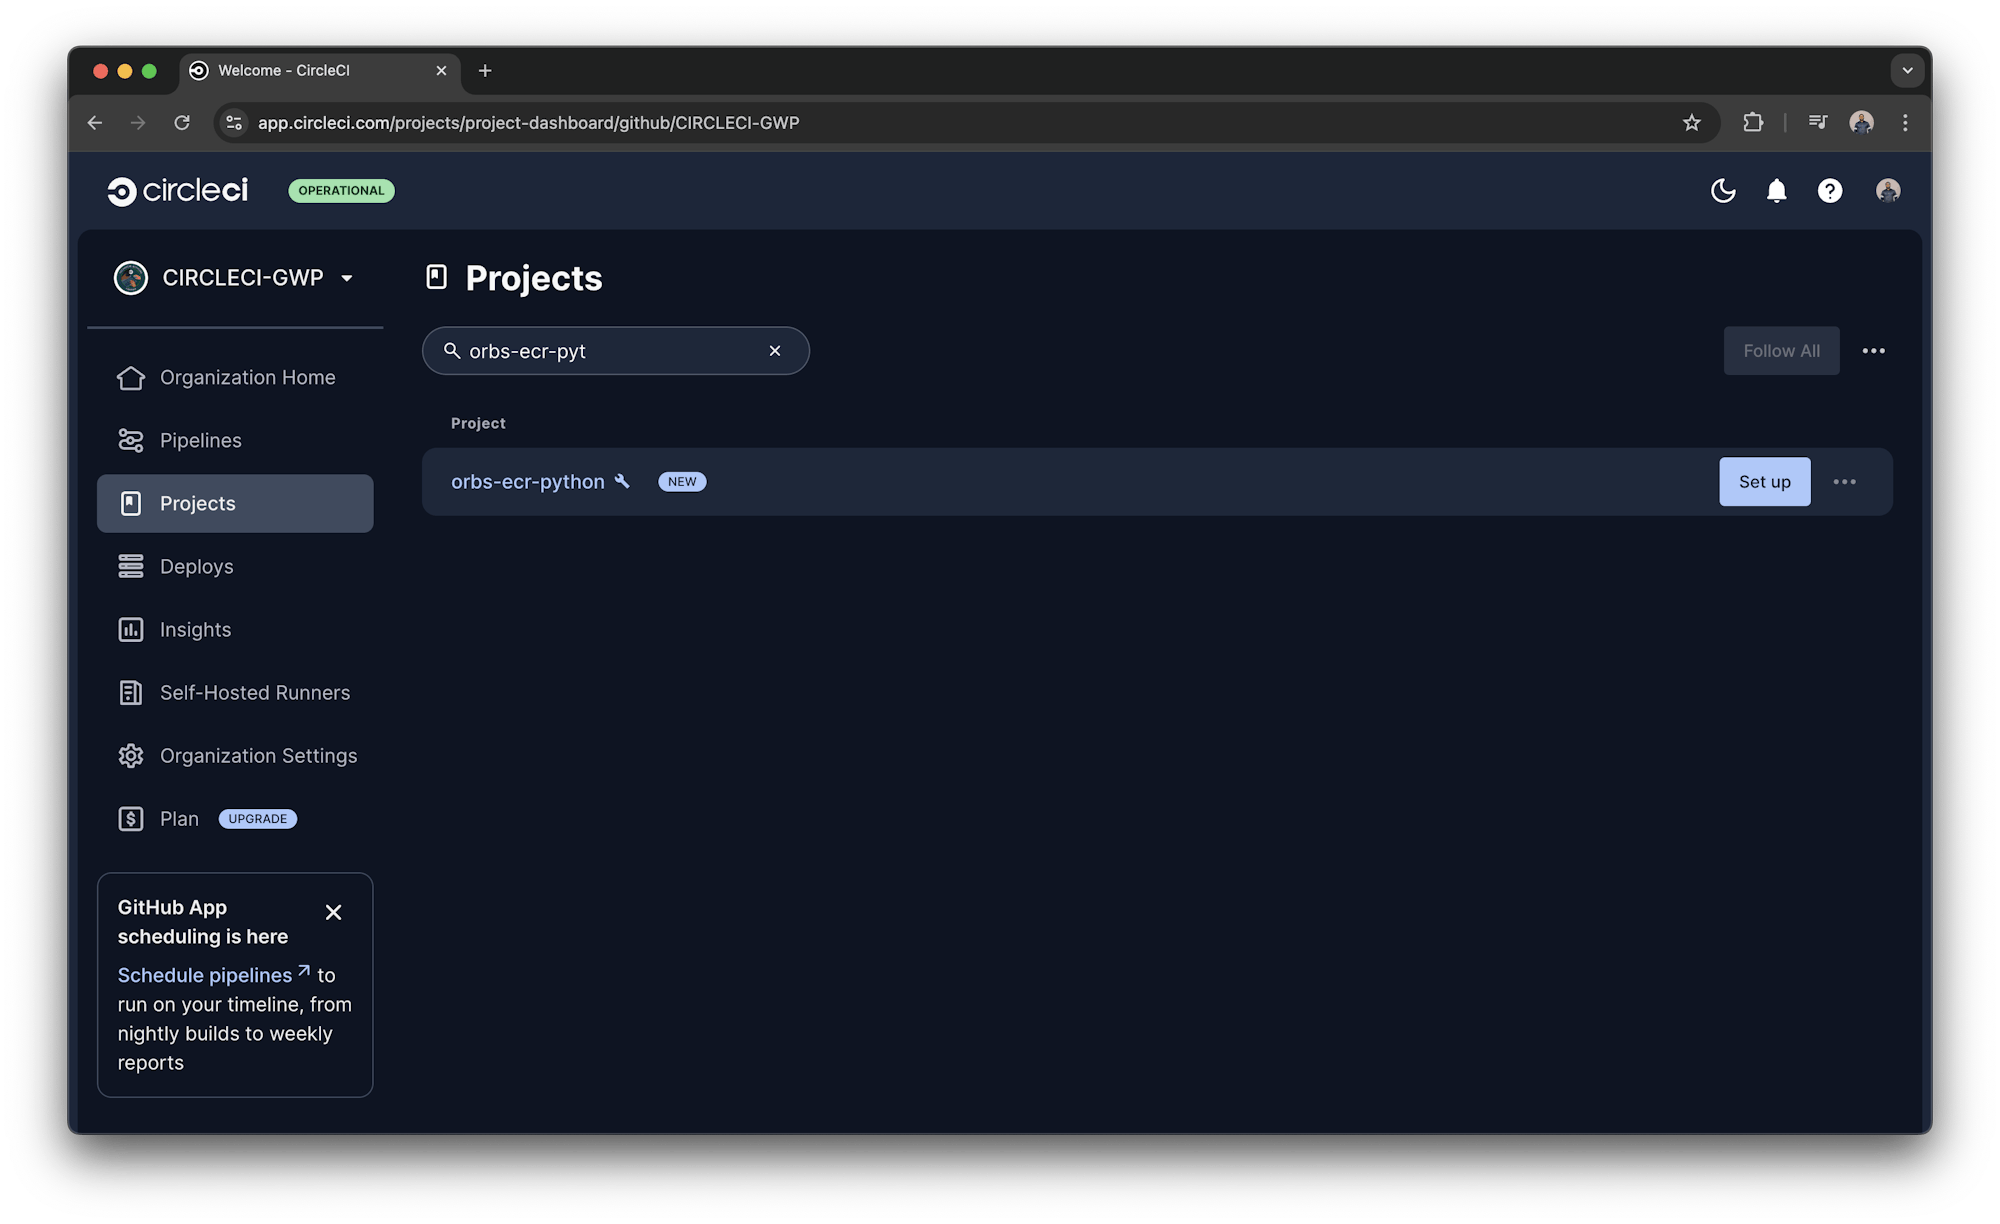Screen dimensions: 2000x1224
Task: Open the ellipsis menu beside Follow All
Action: click(x=1874, y=351)
